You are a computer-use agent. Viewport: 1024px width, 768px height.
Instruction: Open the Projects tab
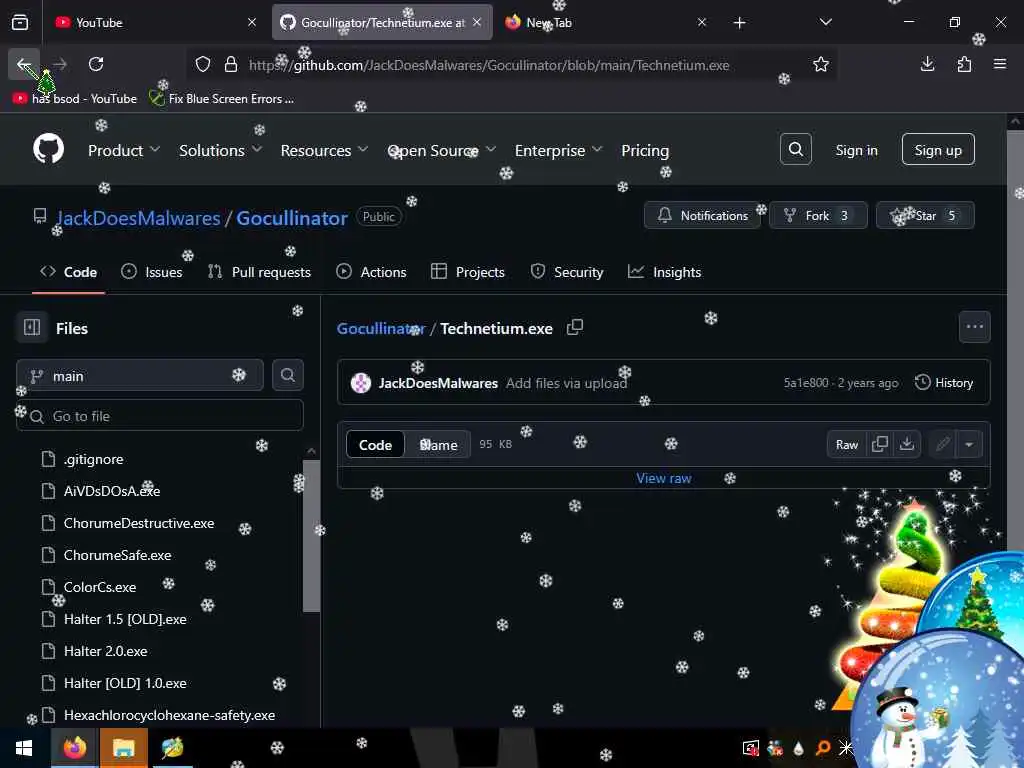click(468, 272)
